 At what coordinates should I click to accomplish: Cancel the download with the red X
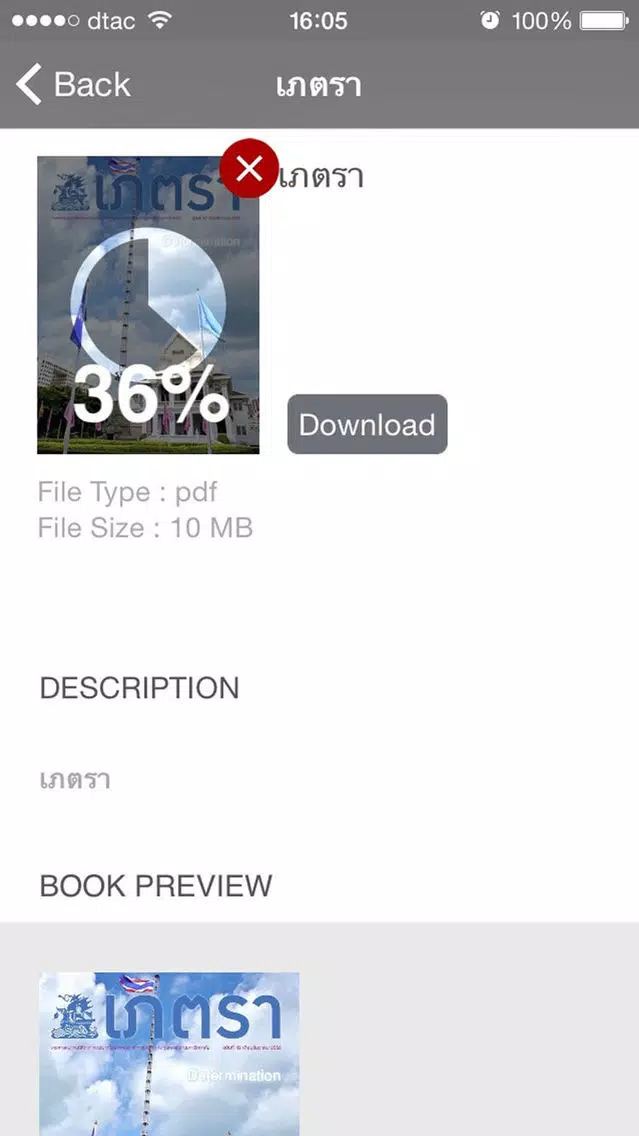point(248,168)
